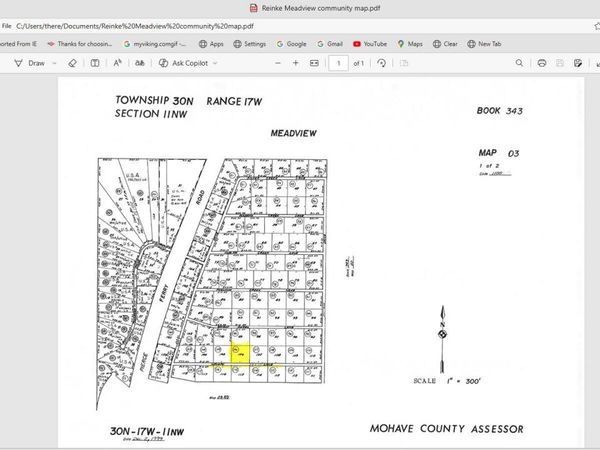Click the Read aloud icon
This screenshot has width=600, height=450.
pyautogui.click(x=117, y=63)
